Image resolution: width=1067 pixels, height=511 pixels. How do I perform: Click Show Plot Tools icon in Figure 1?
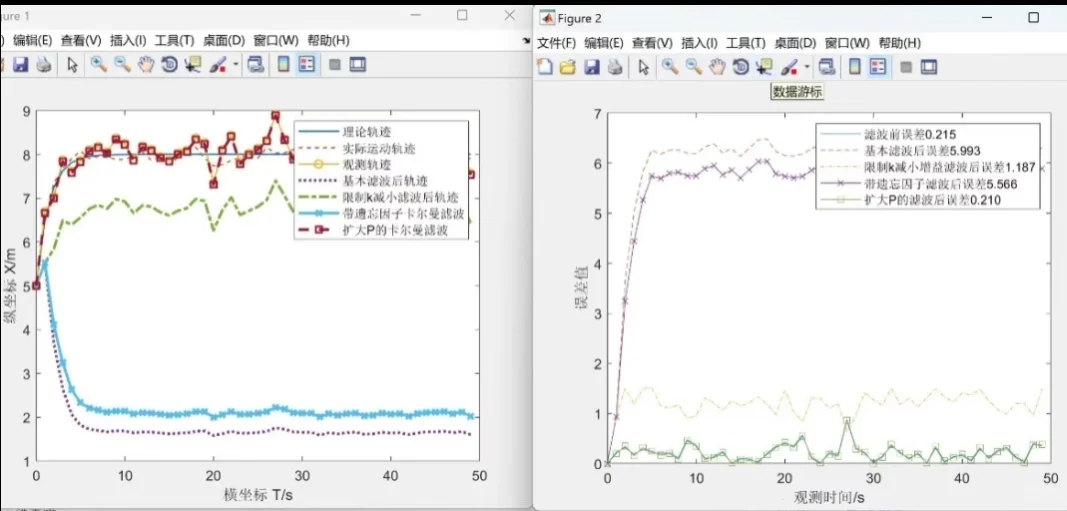357,65
